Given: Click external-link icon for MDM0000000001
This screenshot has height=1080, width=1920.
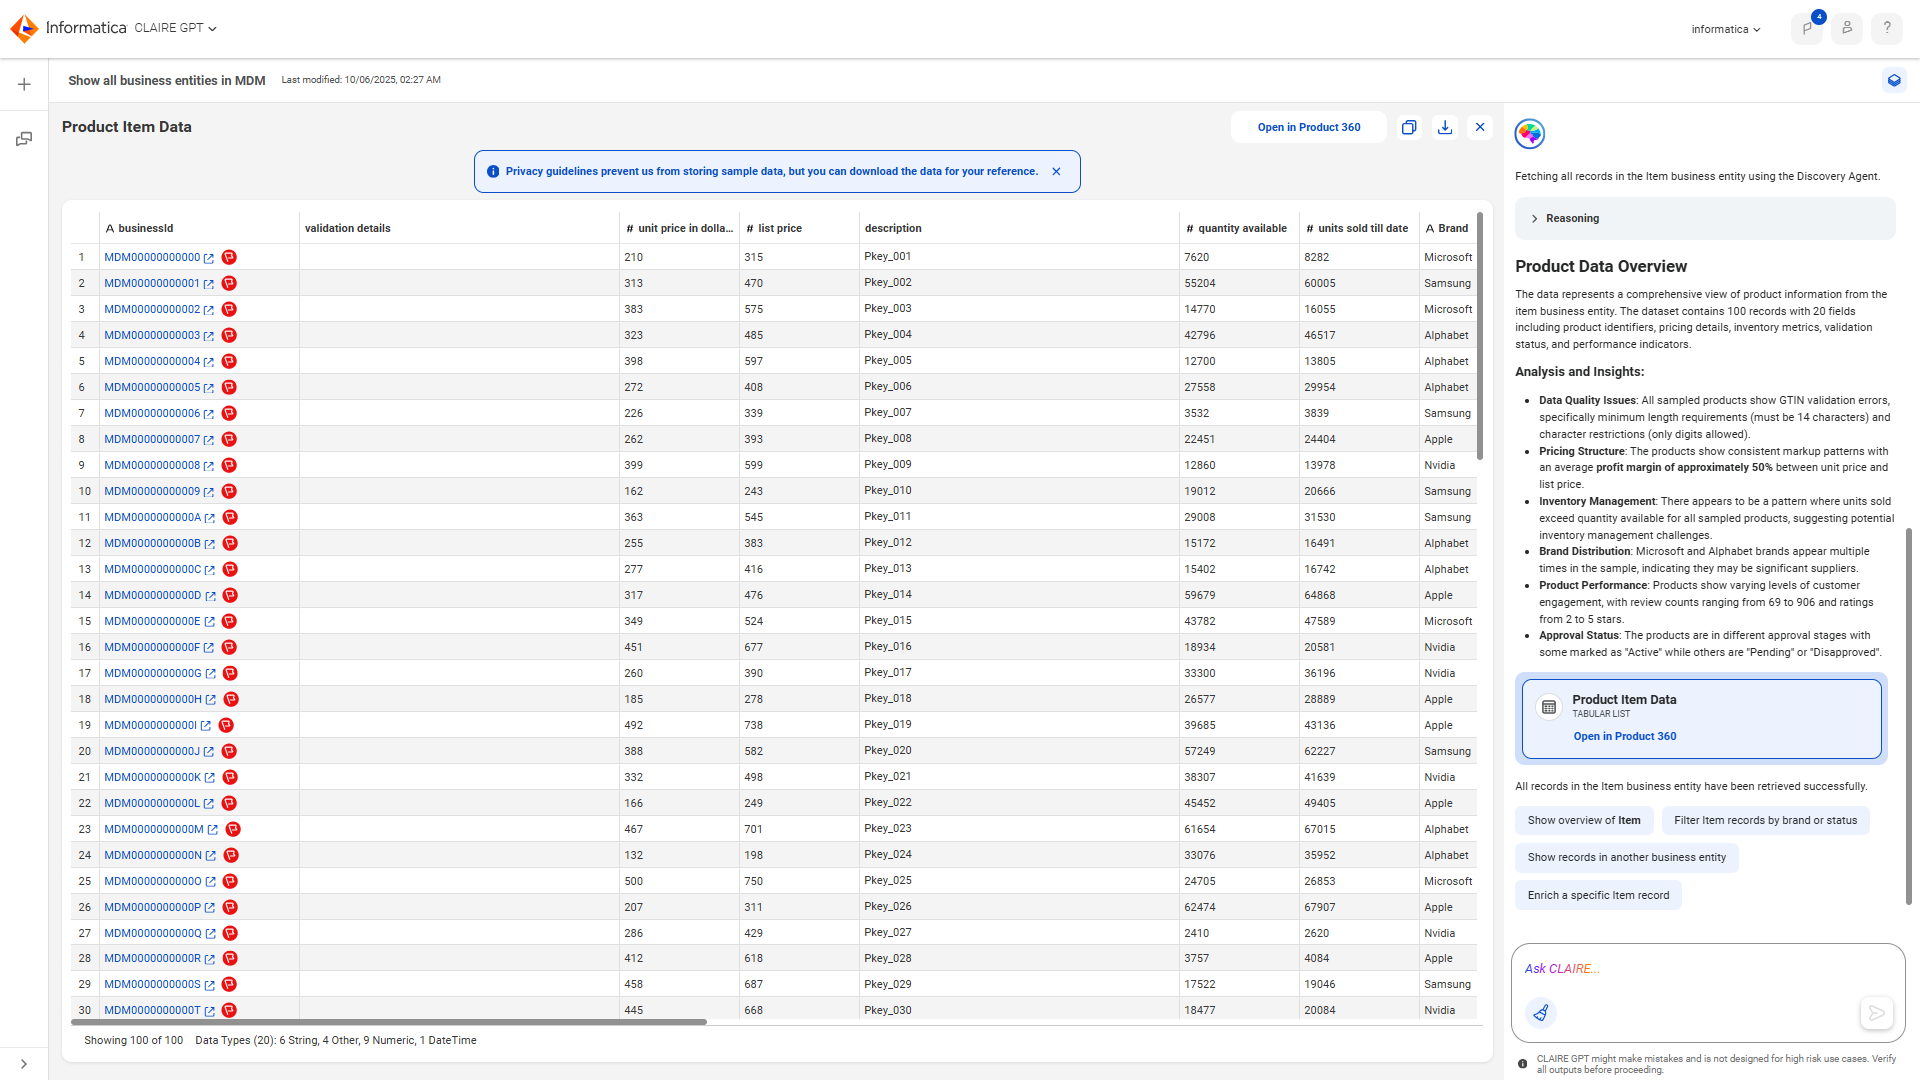Looking at the screenshot, I should (209, 284).
